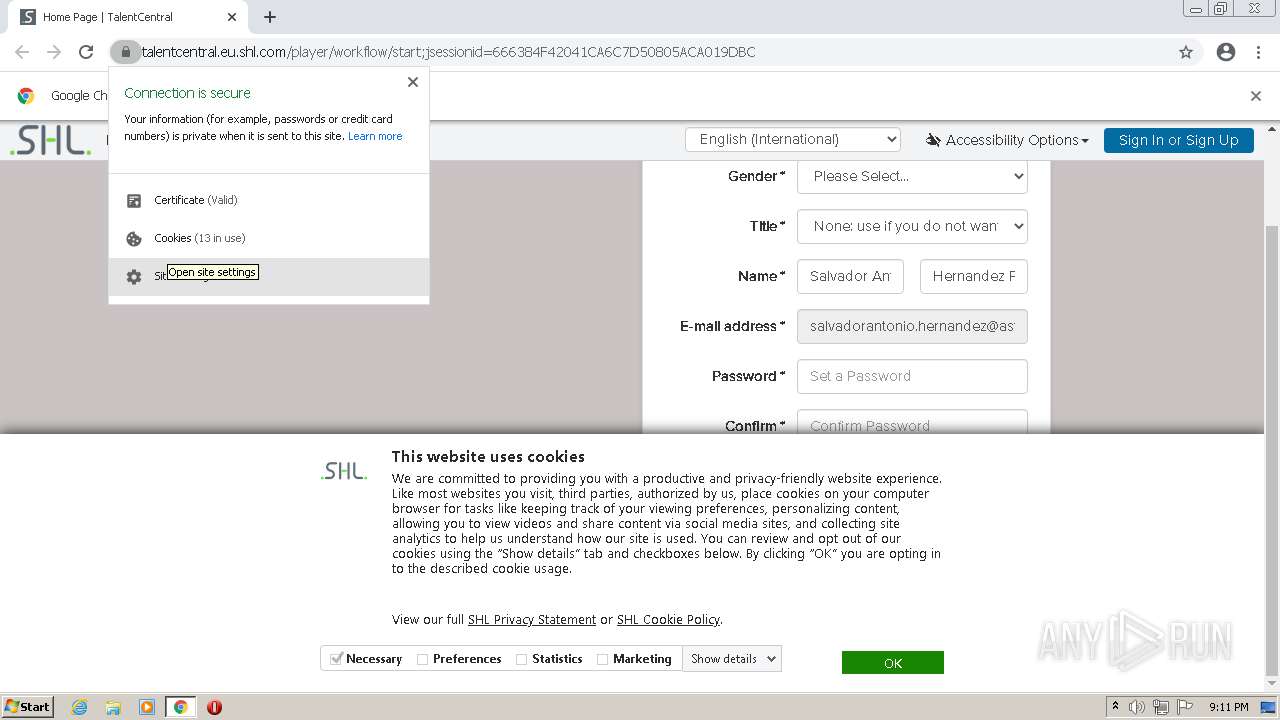Viewport: 1280px width, 720px height.
Task: Click the taskbar clock 9:11 PM
Action: [1228, 707]
